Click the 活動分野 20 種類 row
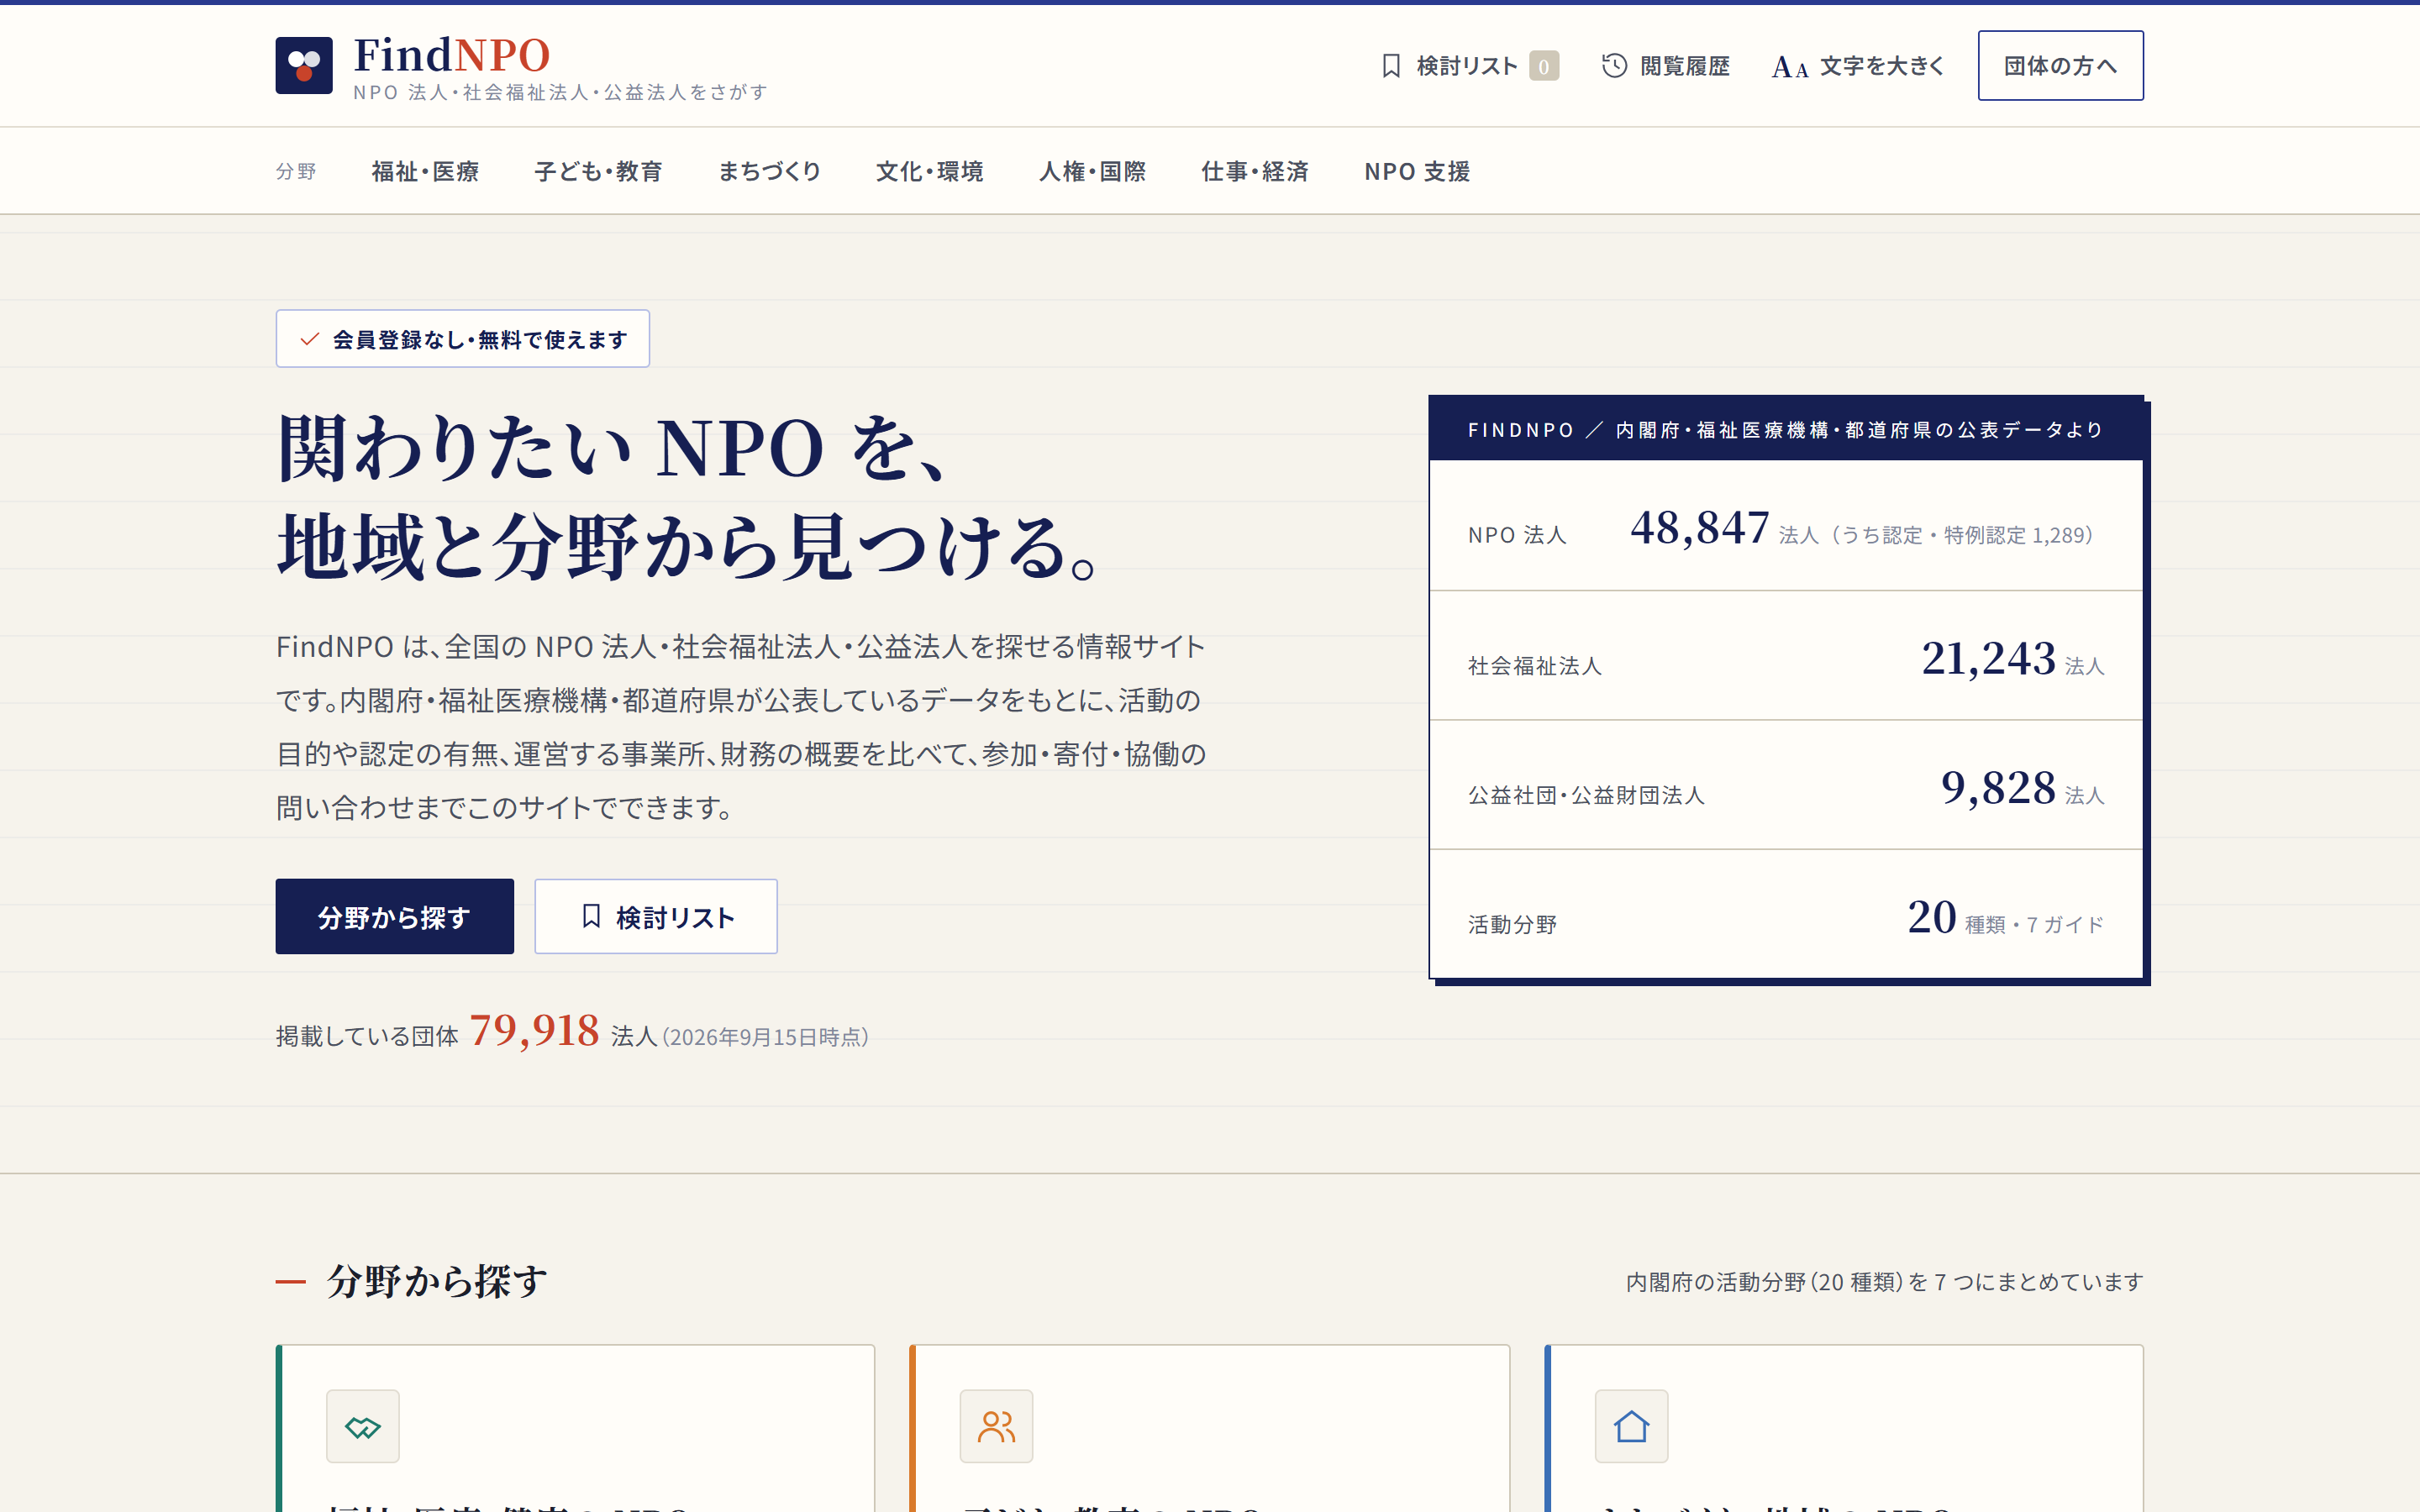Viewport: 2420px width, 1512px height. (x=1786, y=914)
